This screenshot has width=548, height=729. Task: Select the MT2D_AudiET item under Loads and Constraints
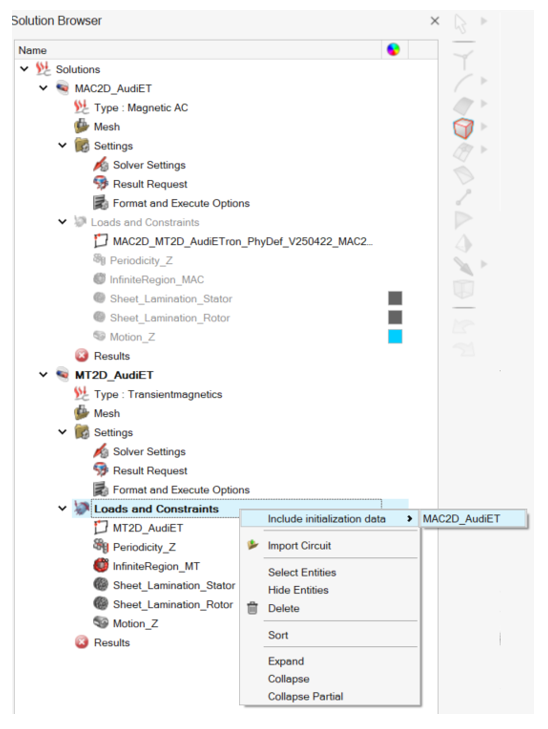[x=148, y=528]
